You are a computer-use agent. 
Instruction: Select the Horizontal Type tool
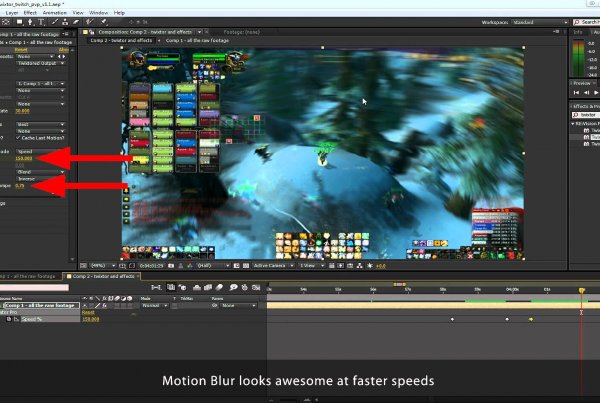[x=41, y=22]
